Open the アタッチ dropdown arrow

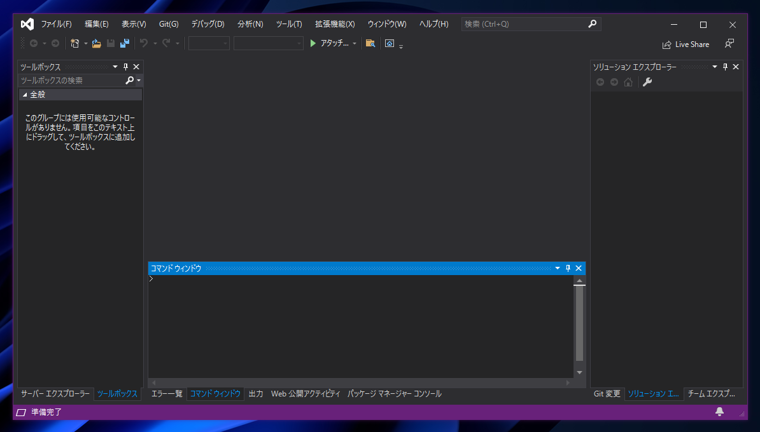point(354,44)
